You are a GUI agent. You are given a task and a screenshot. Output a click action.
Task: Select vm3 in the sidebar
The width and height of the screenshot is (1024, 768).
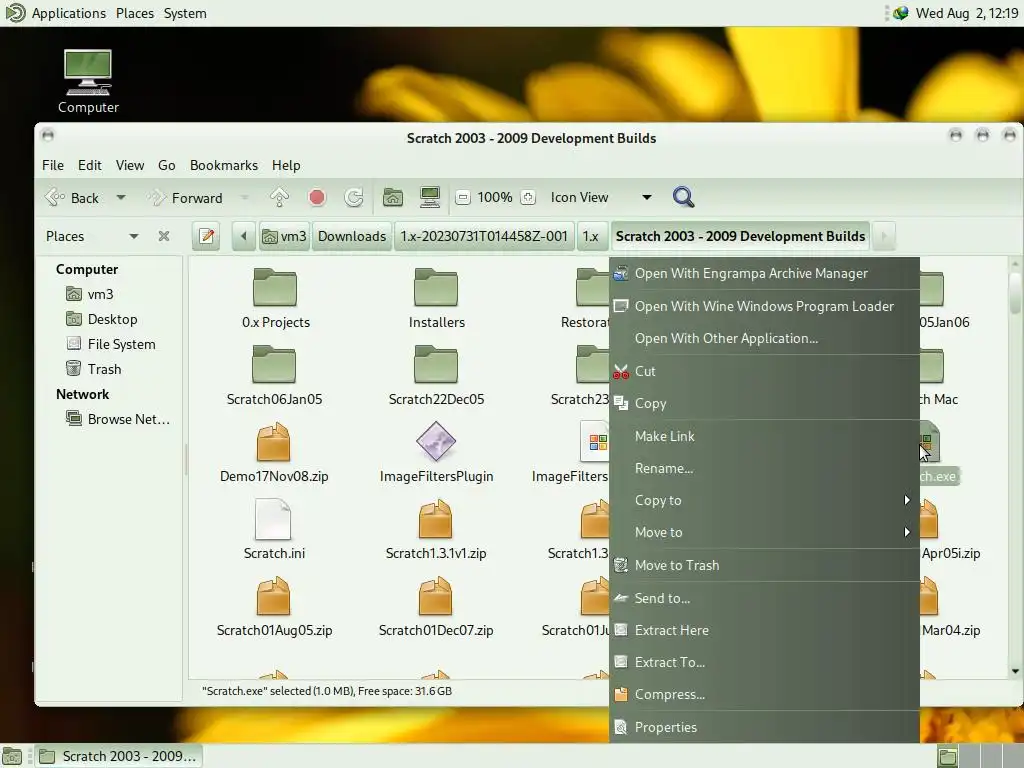click(x=89, y=295)
